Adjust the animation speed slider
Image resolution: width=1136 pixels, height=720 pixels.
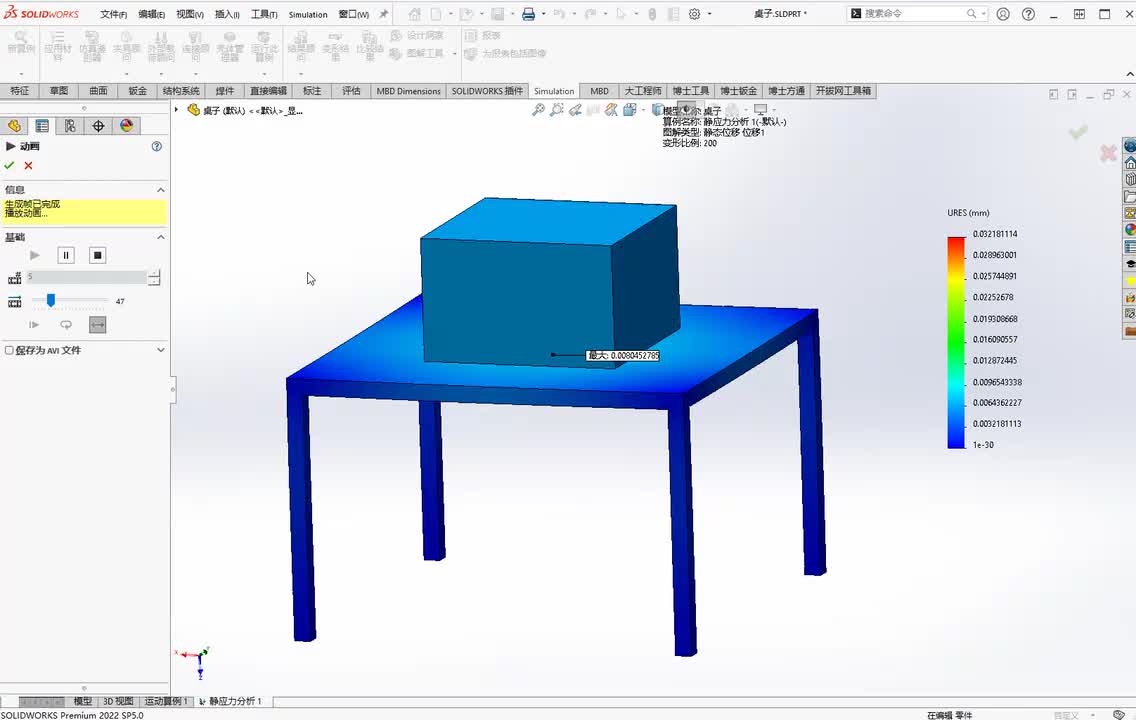[x=51, y=300]
